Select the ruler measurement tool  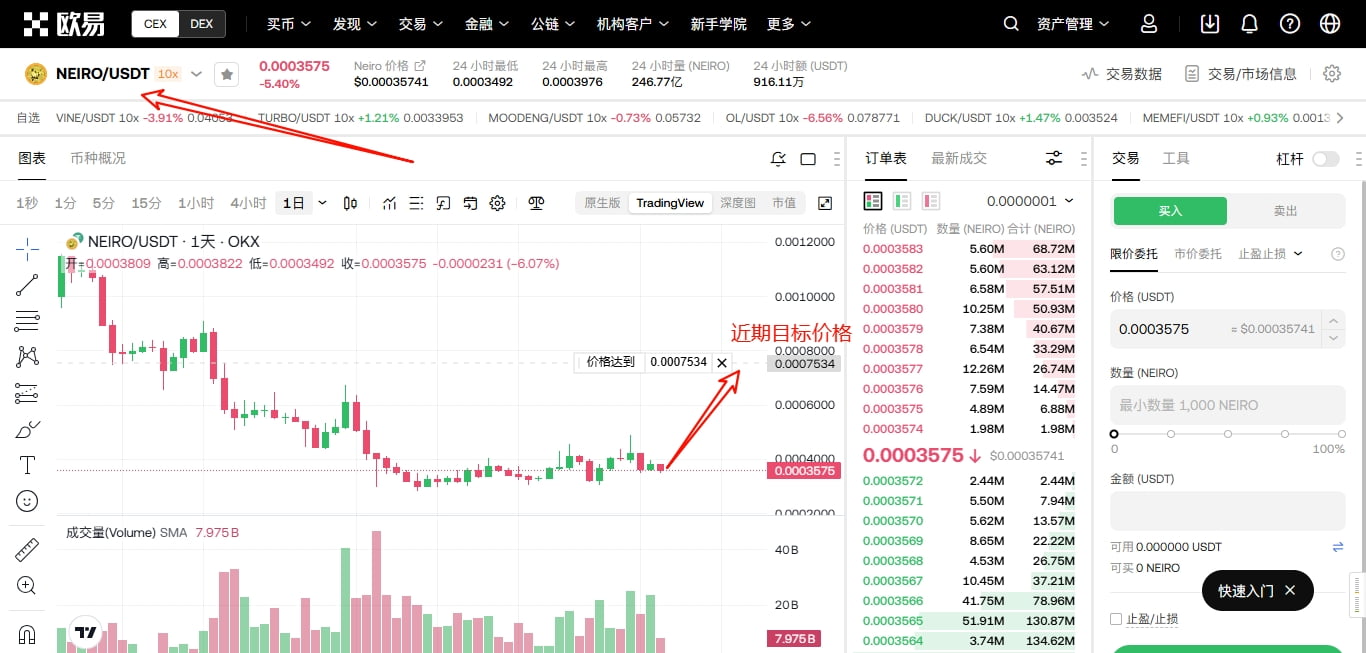tap(27, 549)
